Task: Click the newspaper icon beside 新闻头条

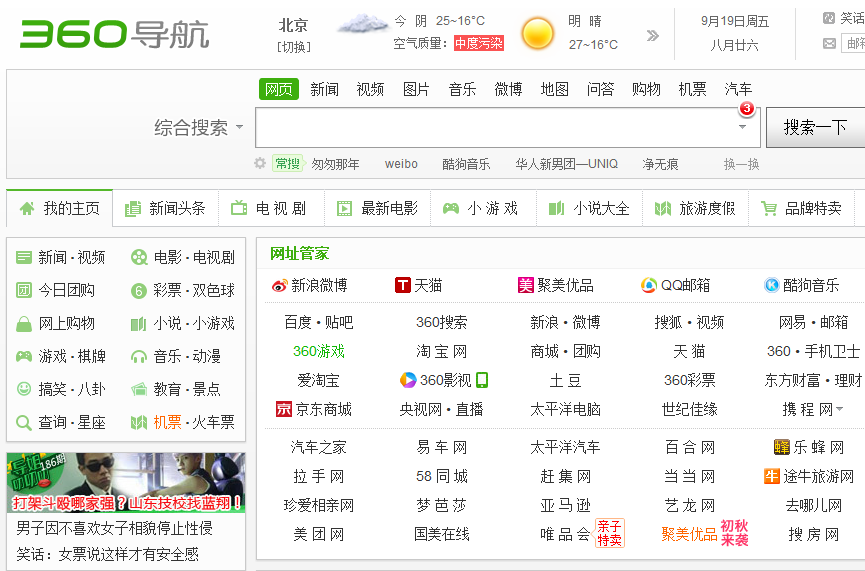Action: tap(133, 209)
